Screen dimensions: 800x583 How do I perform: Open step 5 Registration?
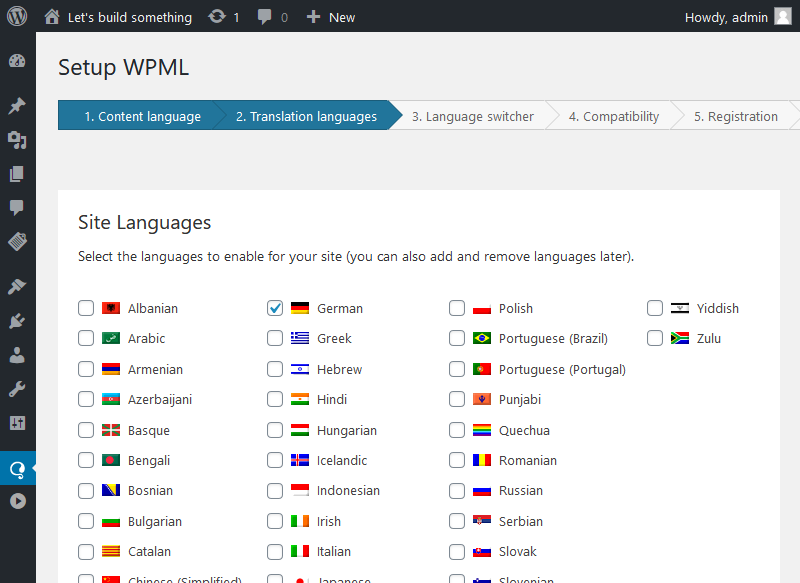pyautogui.click(x=736, y=116)
